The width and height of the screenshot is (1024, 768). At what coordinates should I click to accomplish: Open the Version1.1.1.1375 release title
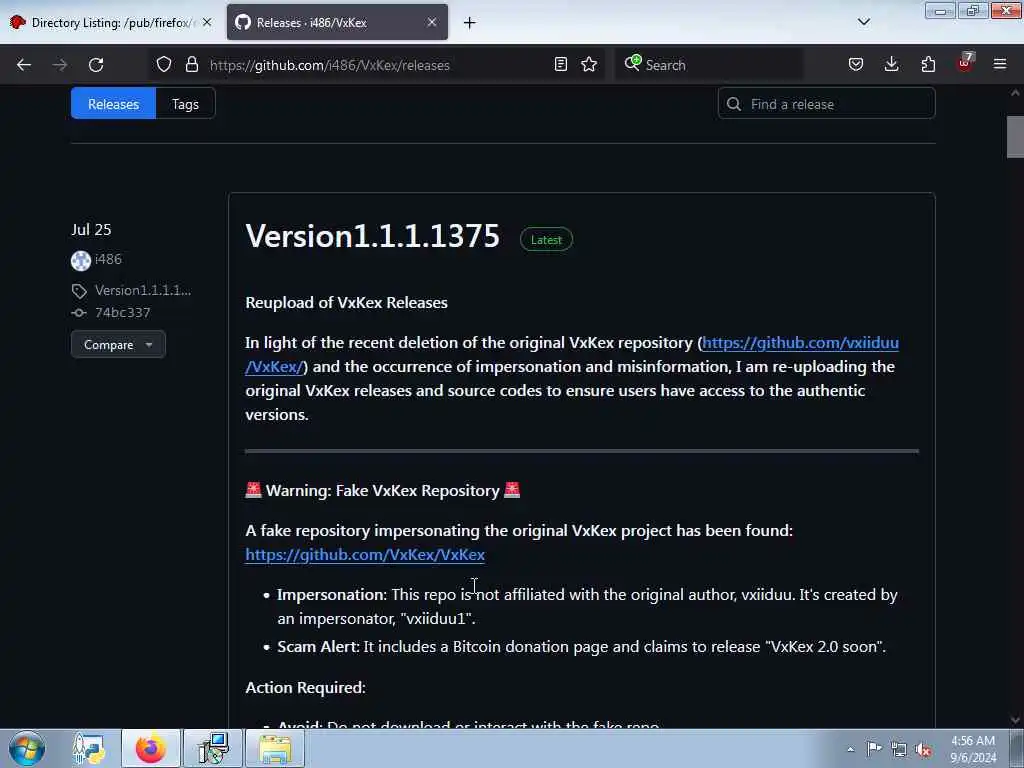(x=373, y=236)
